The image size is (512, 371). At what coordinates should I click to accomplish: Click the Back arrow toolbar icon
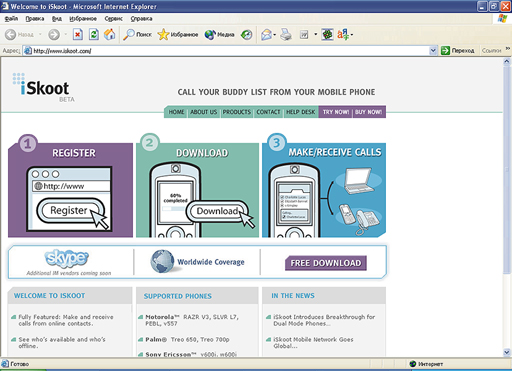(11, 34)
